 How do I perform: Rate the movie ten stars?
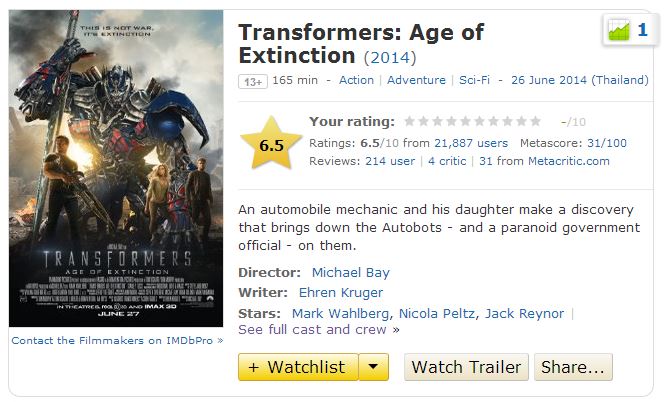click(535, 121)
